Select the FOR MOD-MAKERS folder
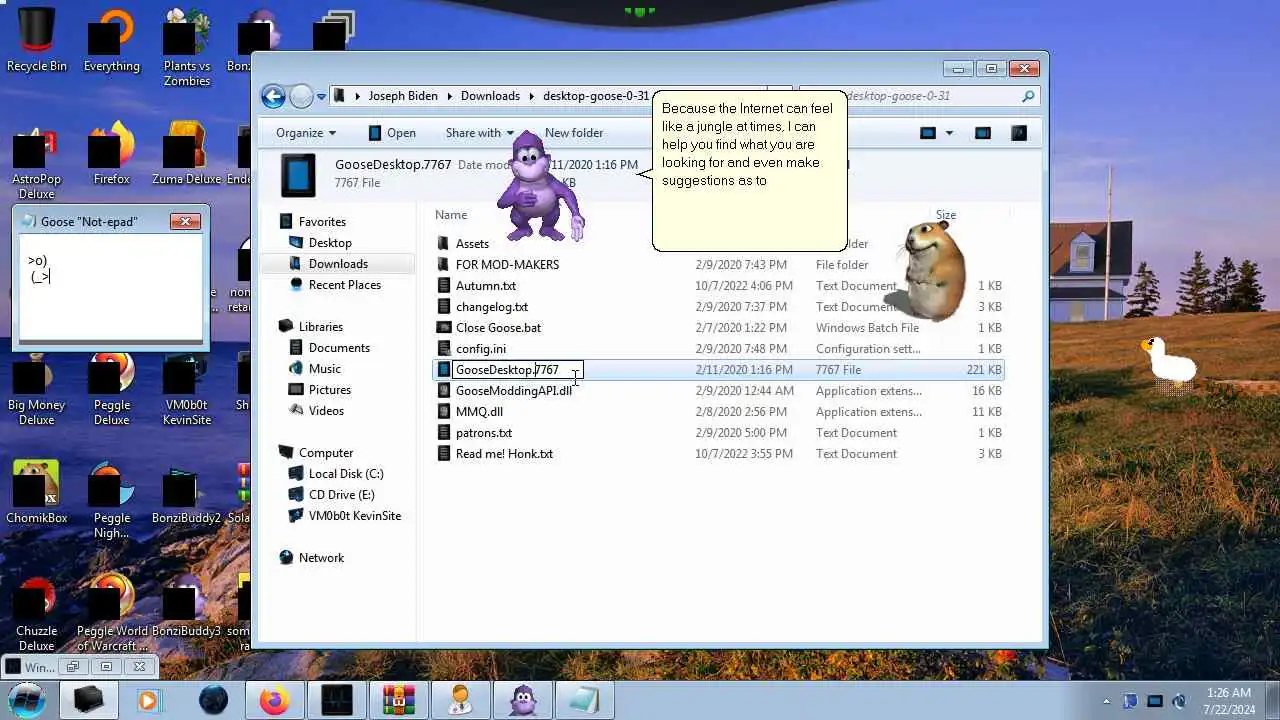Viewport: 1280px width, 720px height. 507,265
